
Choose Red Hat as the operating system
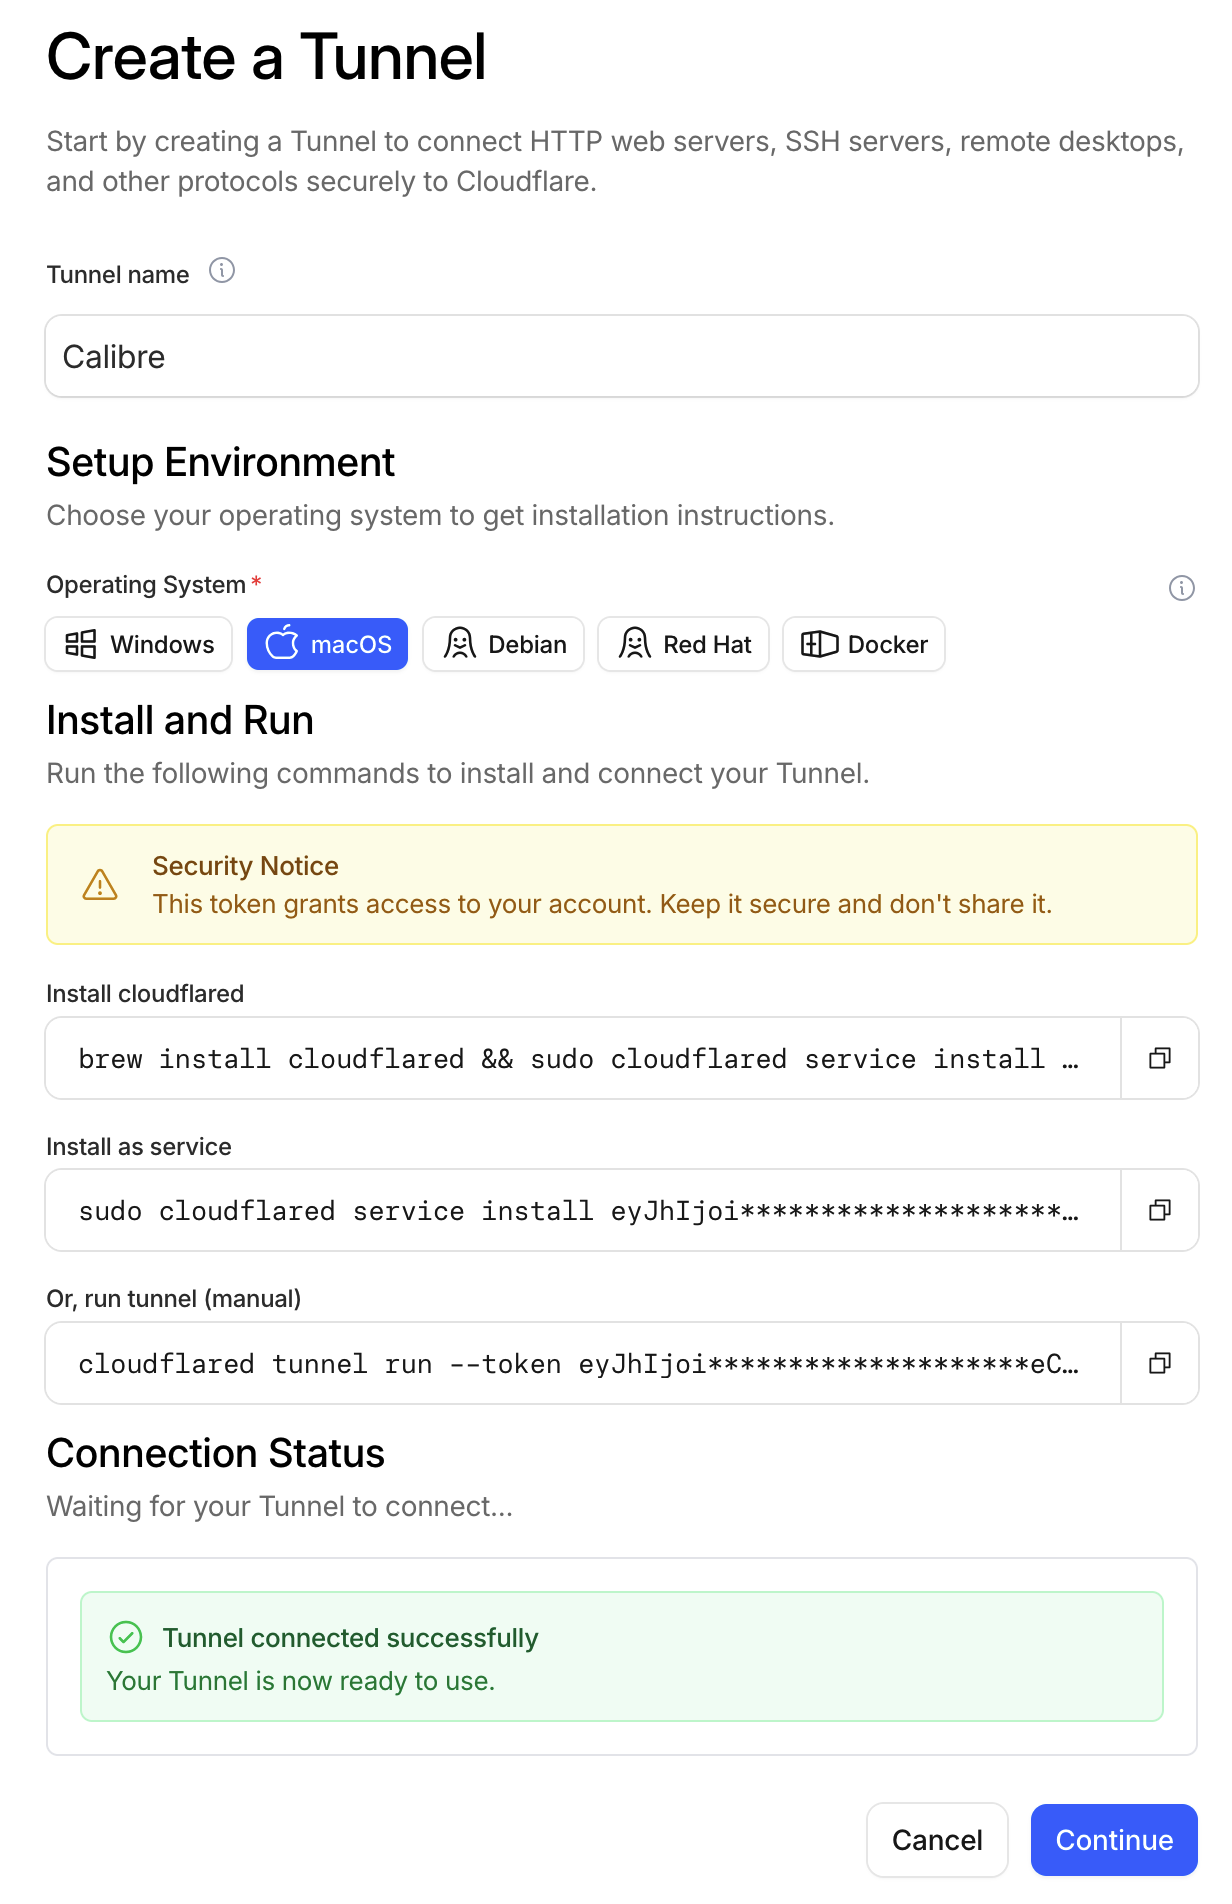[684, 644]
